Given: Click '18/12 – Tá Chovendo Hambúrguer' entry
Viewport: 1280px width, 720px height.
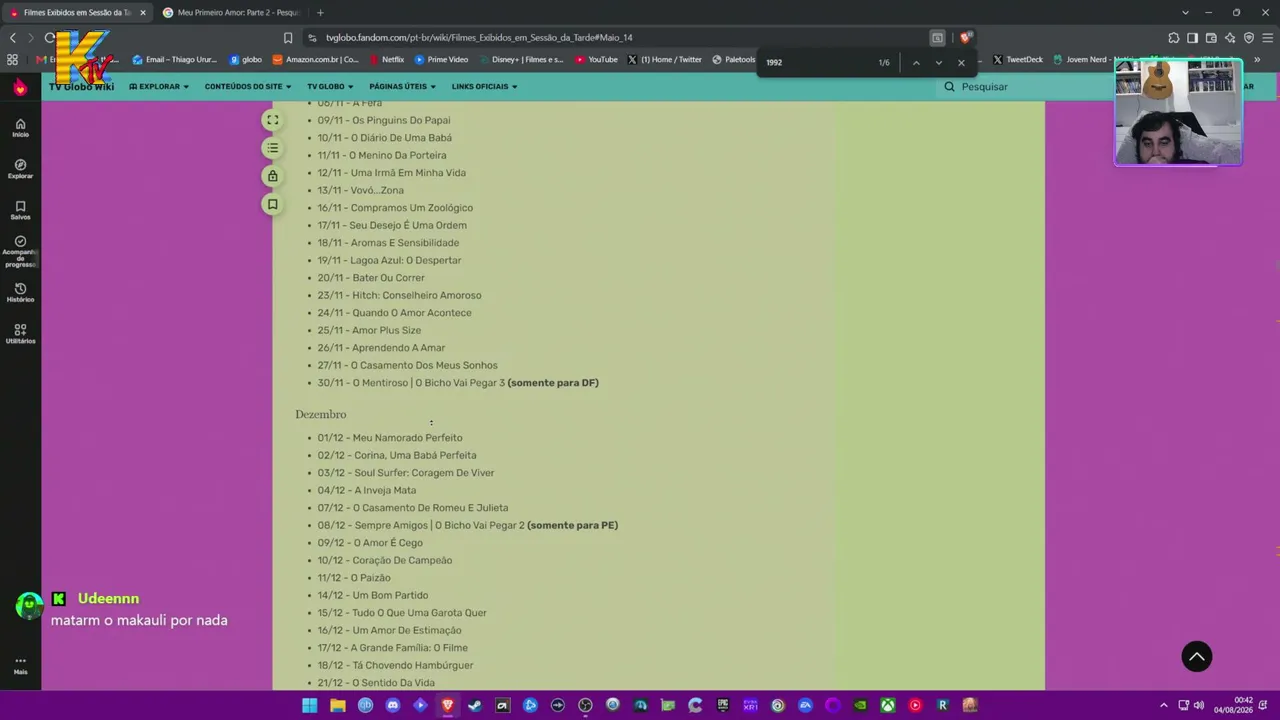Looking at the screenshot, I should point(395,665).
